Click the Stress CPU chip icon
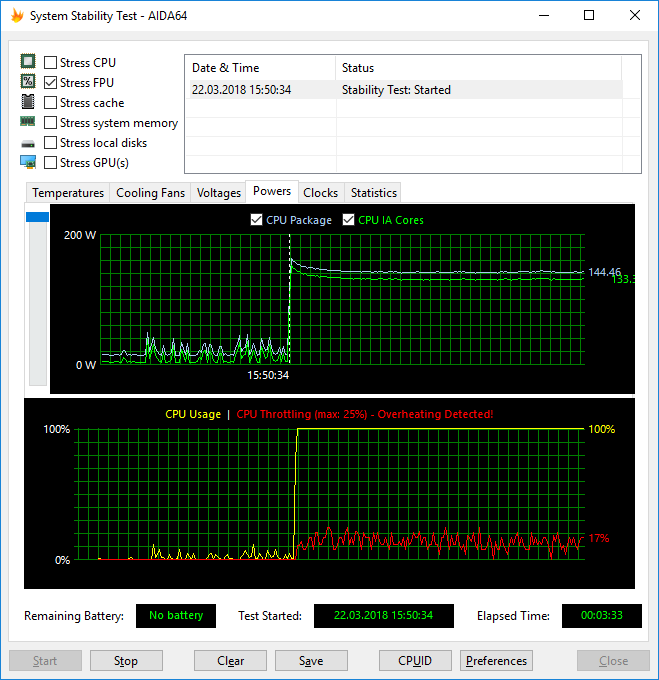This screenshot has width=659, height=680. click(x=28, y=62)
